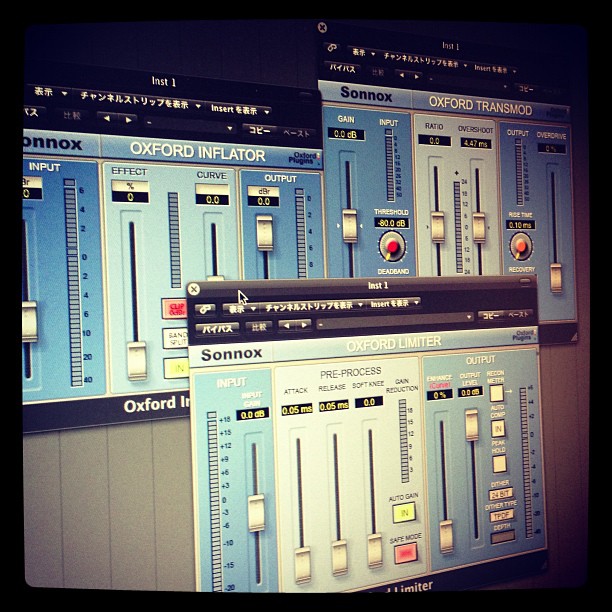Open チャンネルストリップを表示 dropdown in Inflator window
Image resolution: width=612 pixels, height=612 pixels.
click(x=140, y=101)
